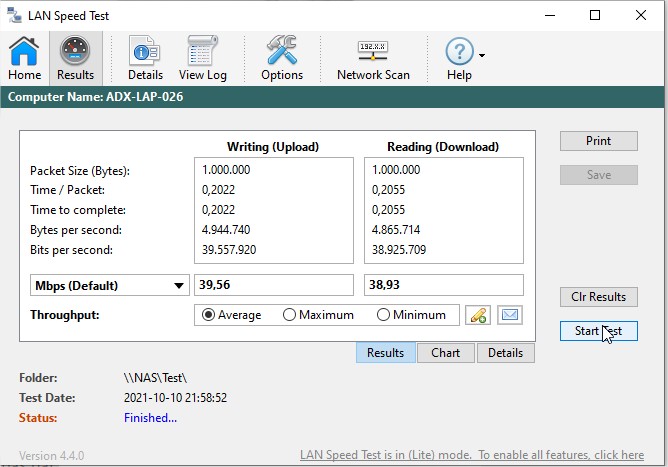
Task: Click the 38,93 download throughput field
Action: 444,285
